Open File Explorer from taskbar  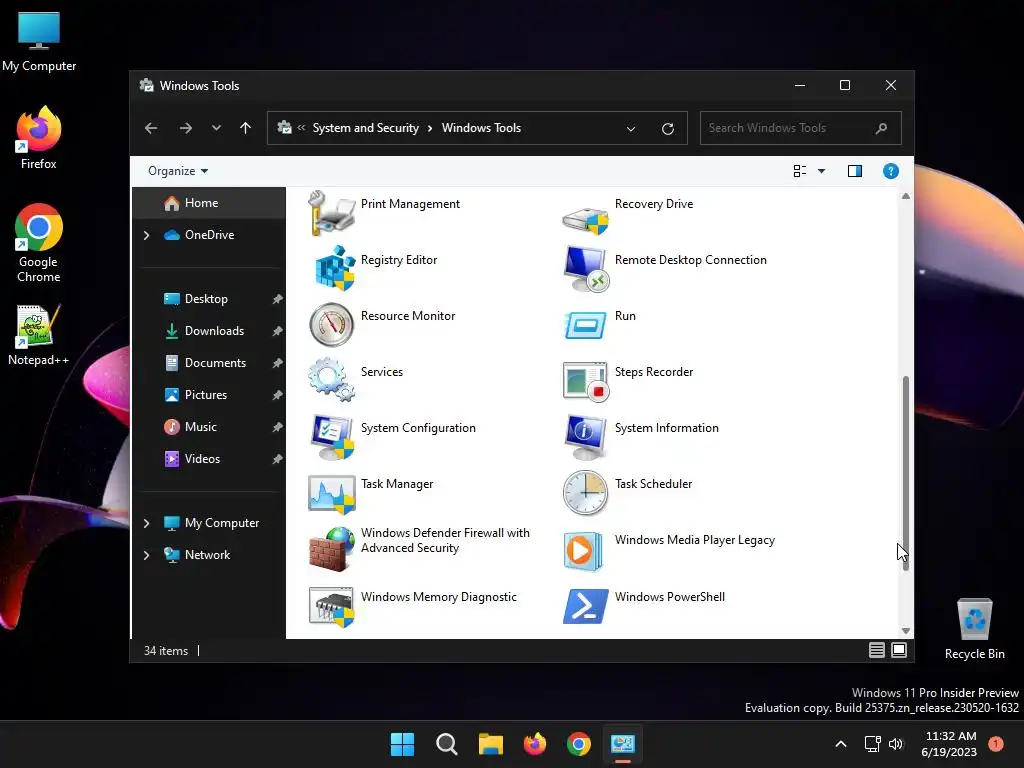(x=490, y=744)
